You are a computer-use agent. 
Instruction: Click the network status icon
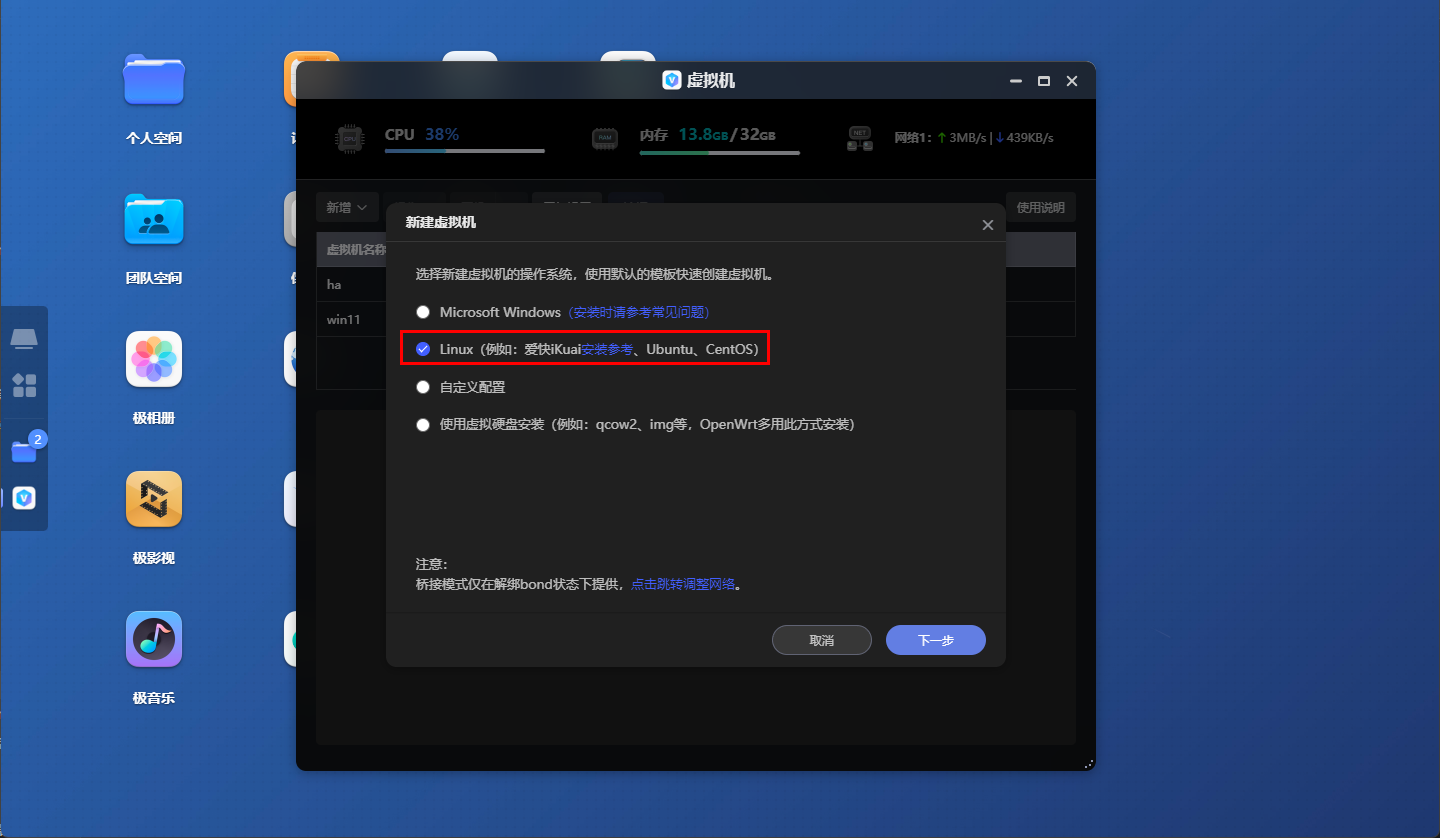click(x=859, y=139)
